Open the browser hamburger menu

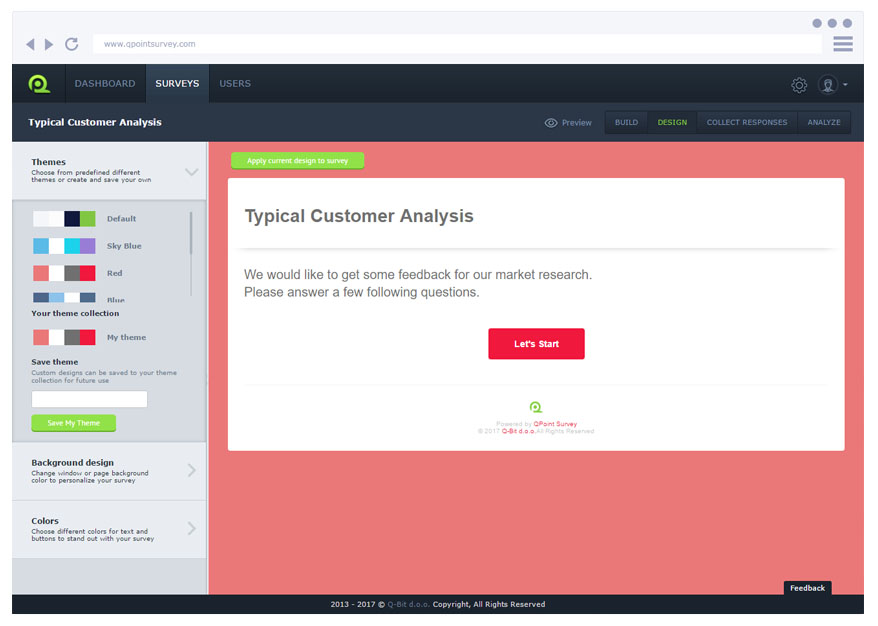tap(843, 44)
